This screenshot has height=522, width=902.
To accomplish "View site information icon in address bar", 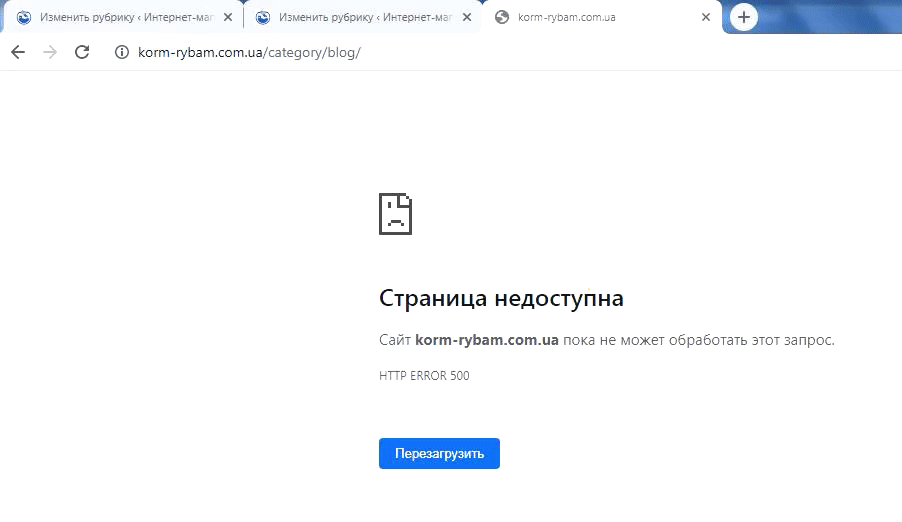I will tap(121, 52).
